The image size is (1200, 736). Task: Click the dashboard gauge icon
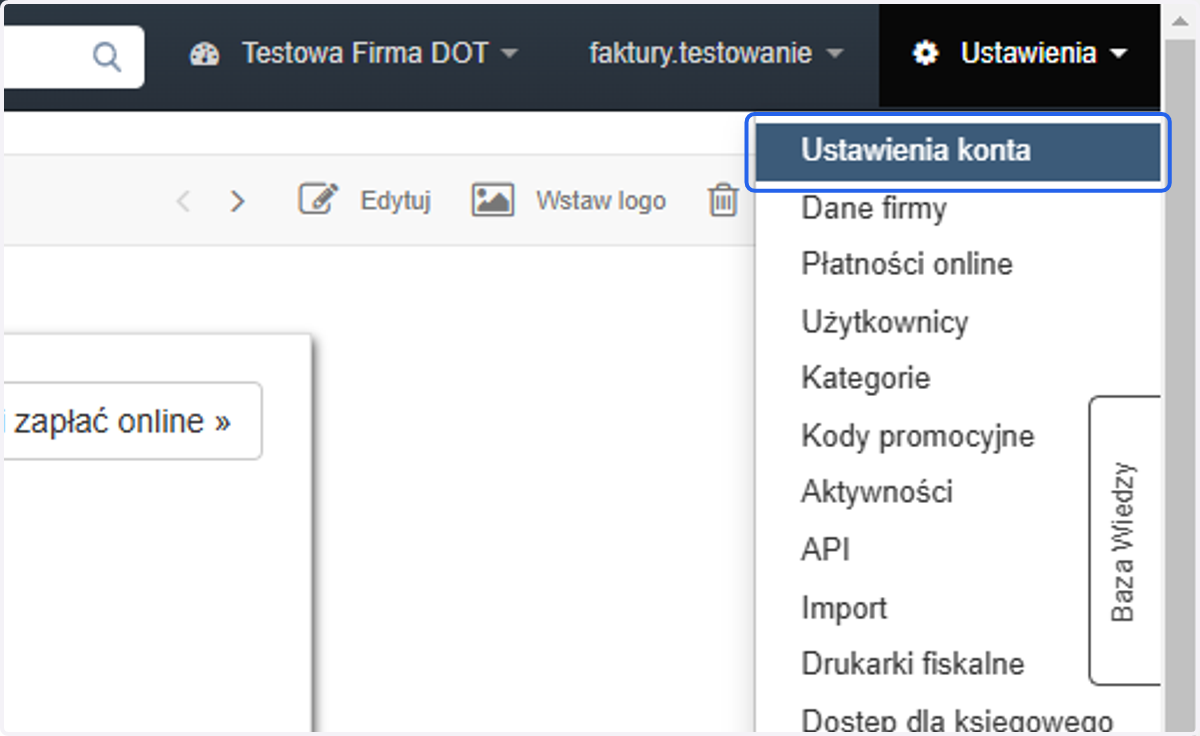205,54
